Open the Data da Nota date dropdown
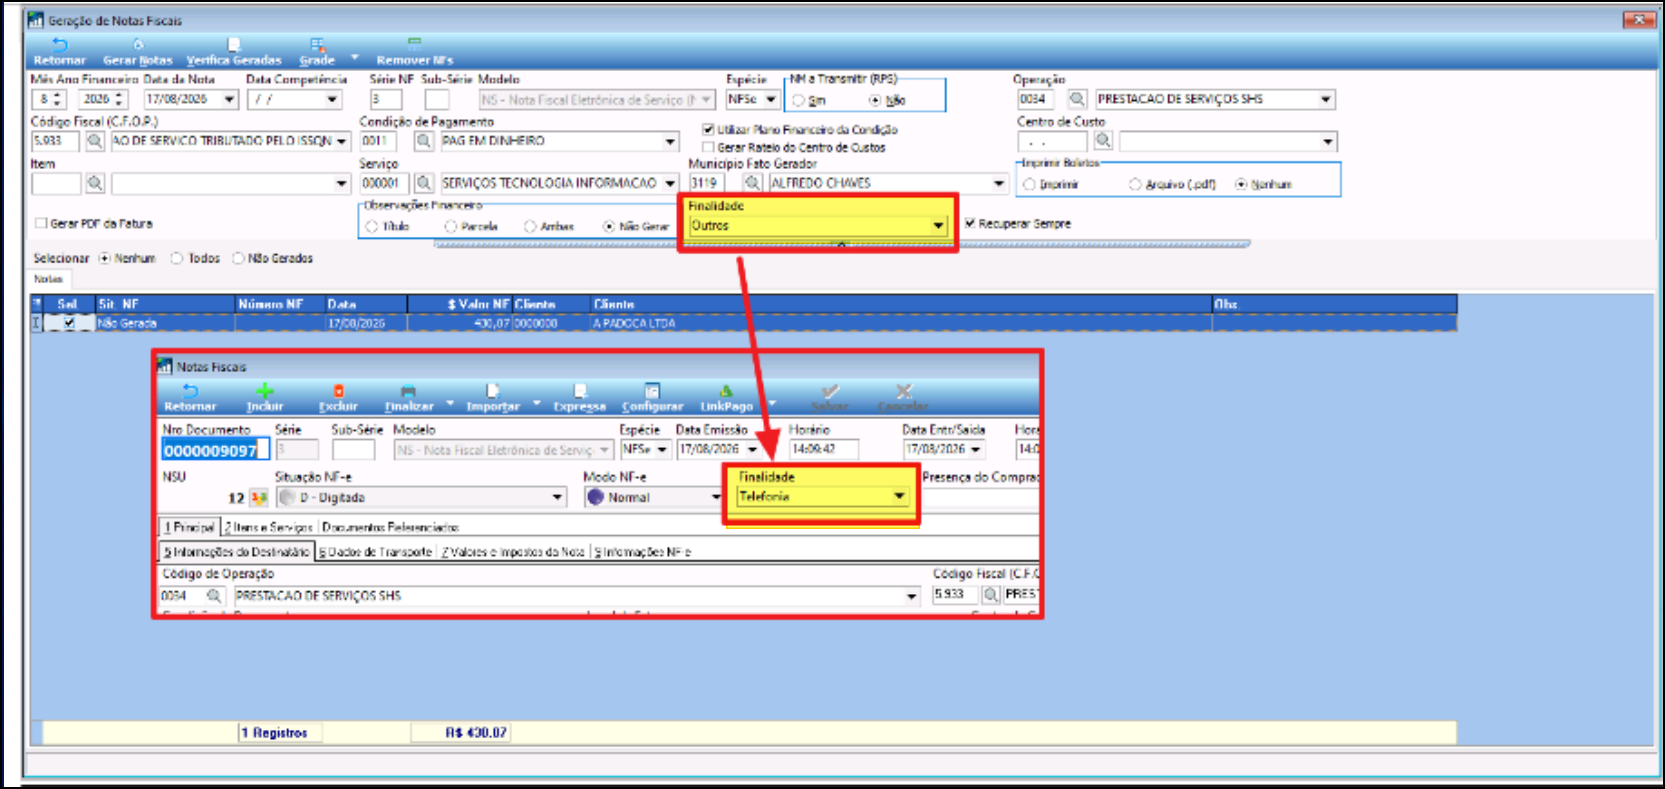1665x789 pixels. tap(230, 99)
